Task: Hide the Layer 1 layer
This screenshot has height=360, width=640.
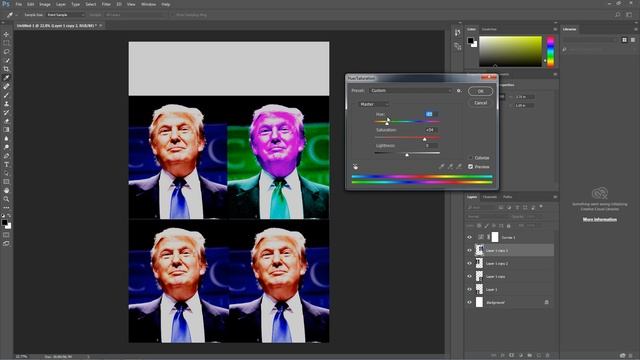Action: (469, 289)
